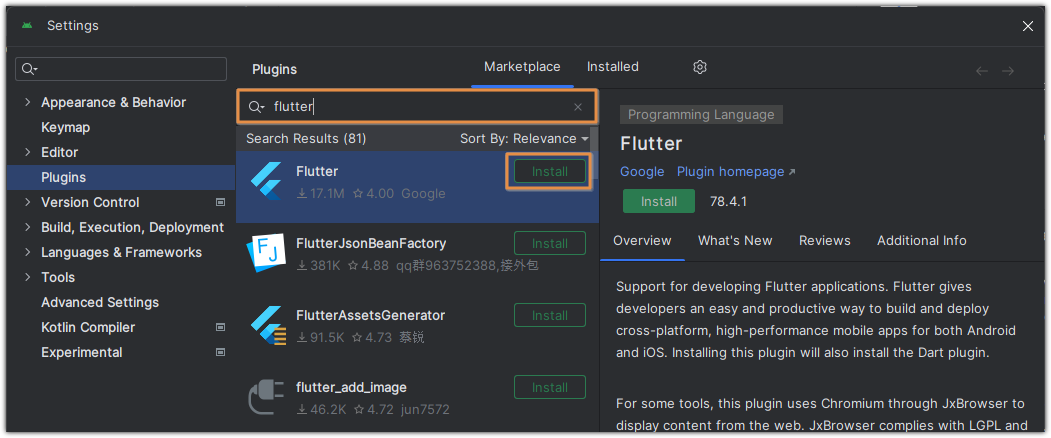
Task: Clear the flutter search text with the X icon
Action: [x=578, y=107]
